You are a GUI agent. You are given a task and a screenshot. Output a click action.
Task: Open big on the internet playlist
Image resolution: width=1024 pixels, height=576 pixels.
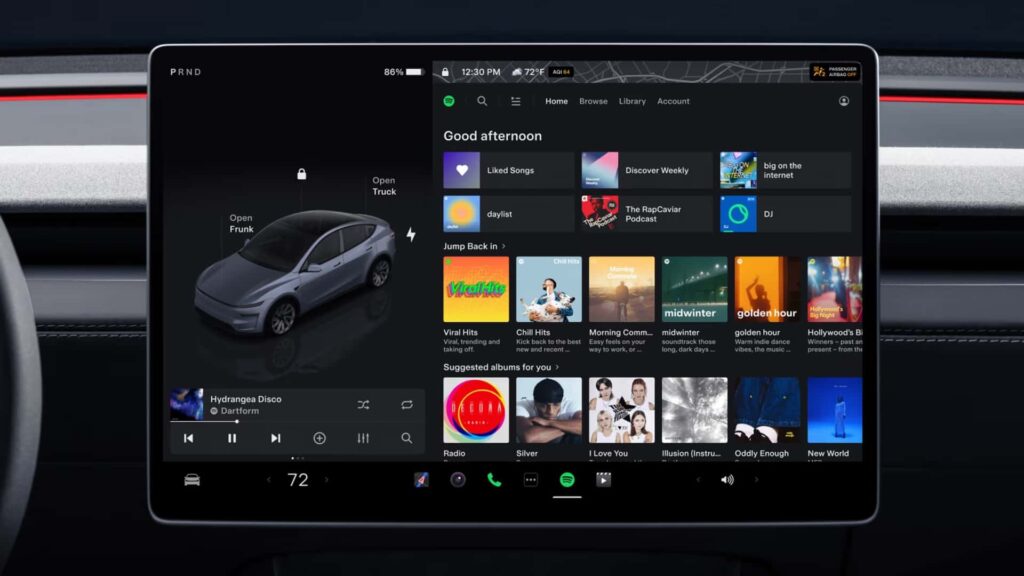(786, 170)
